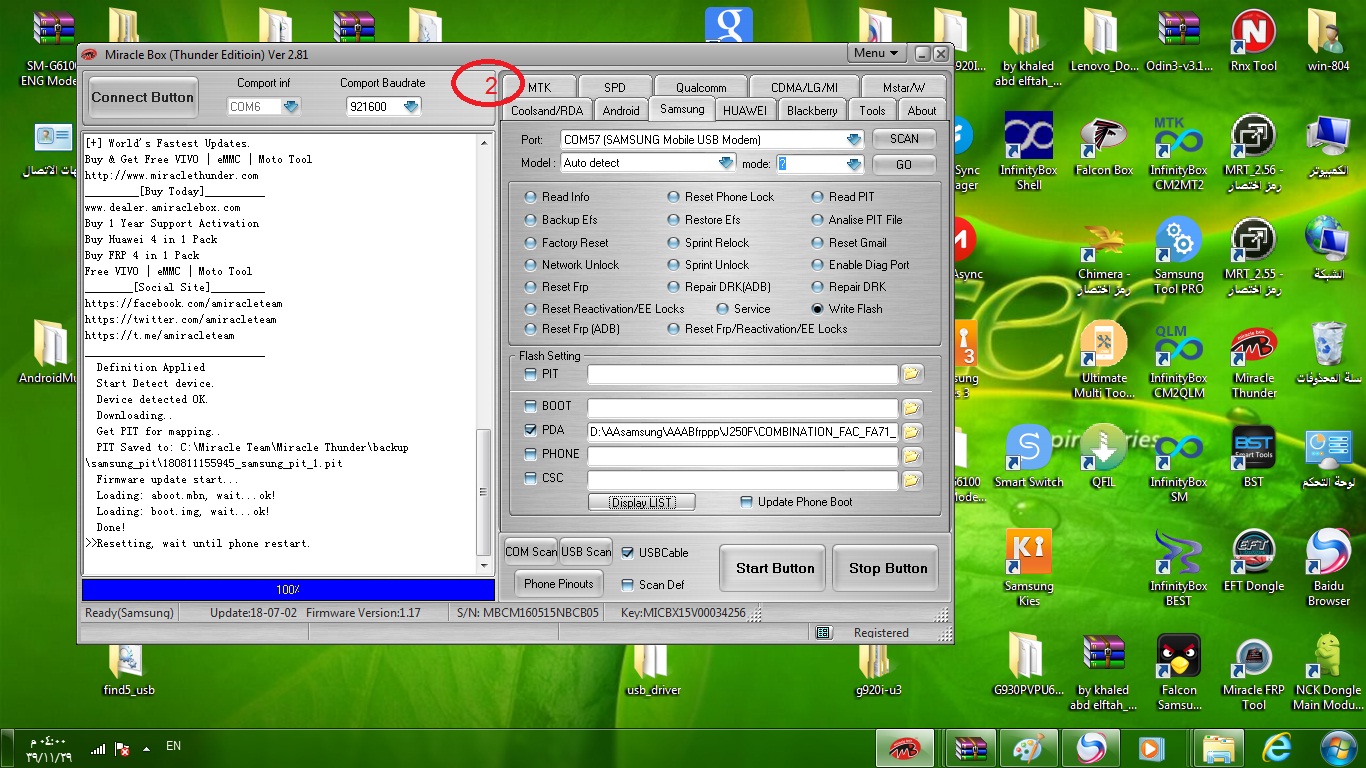The width and height of the screenshot is (1366, 768).
Task: Expand the Port COM57 dropdown
Action: 853,140
